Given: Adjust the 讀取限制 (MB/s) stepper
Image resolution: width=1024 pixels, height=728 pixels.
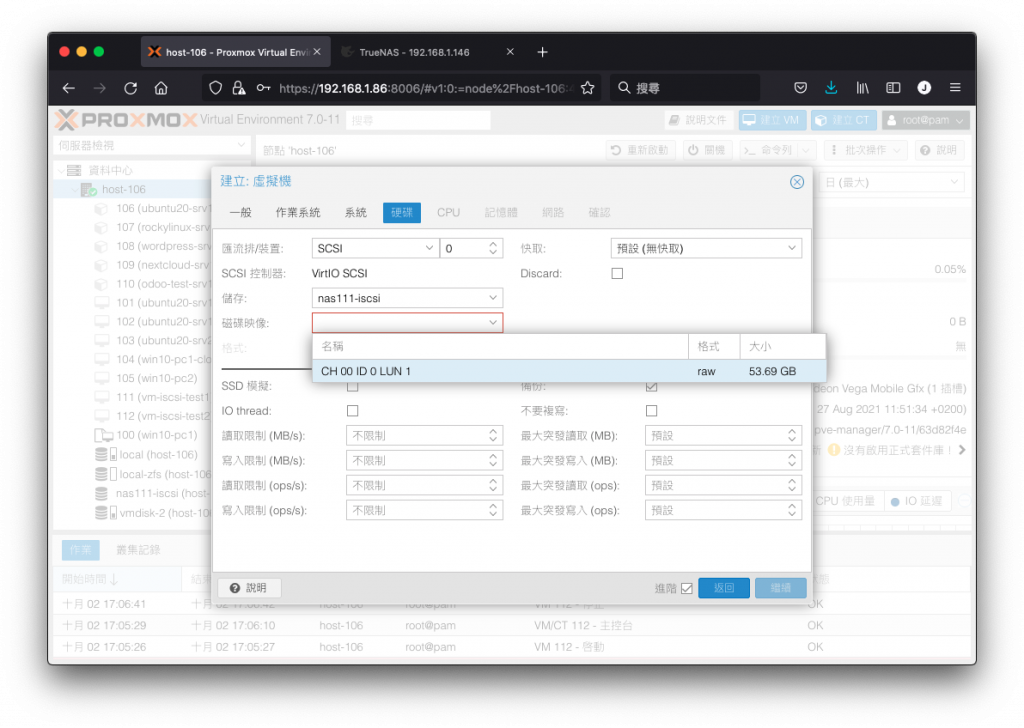Looking at the screenshot, I should (x=493, y=435).
